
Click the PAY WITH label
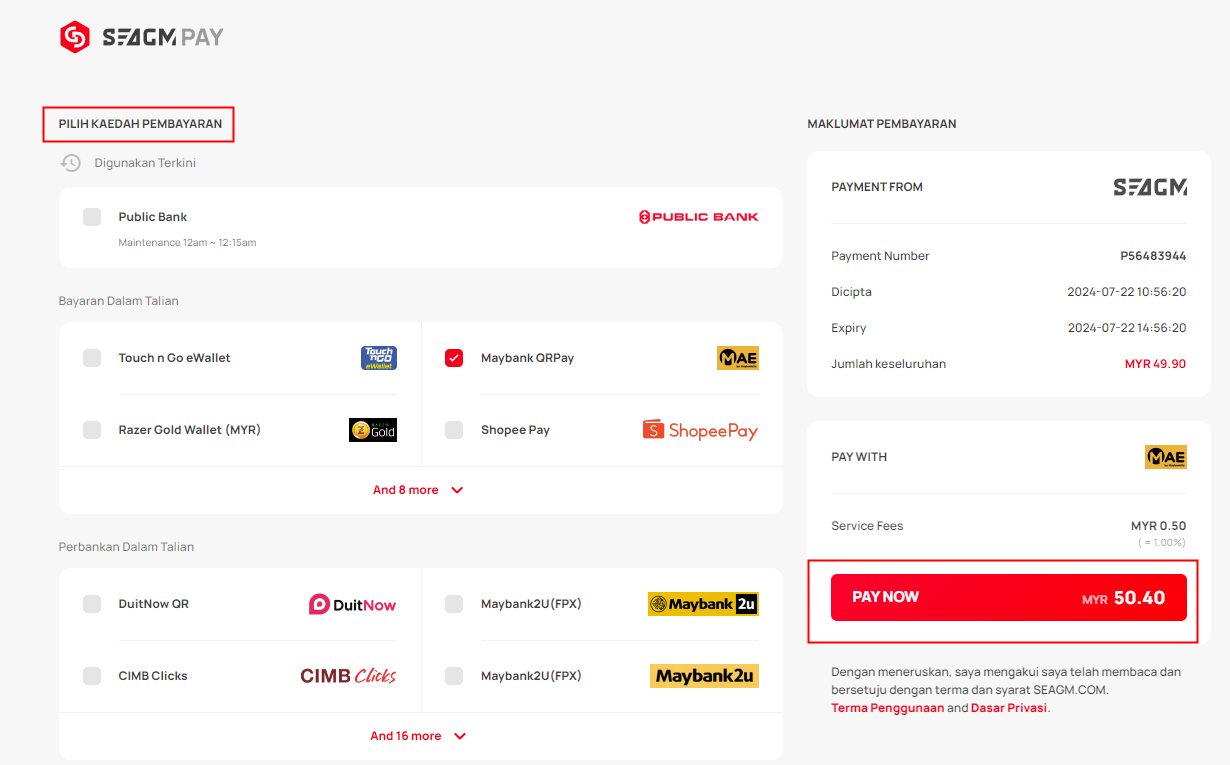coord(859,457)
